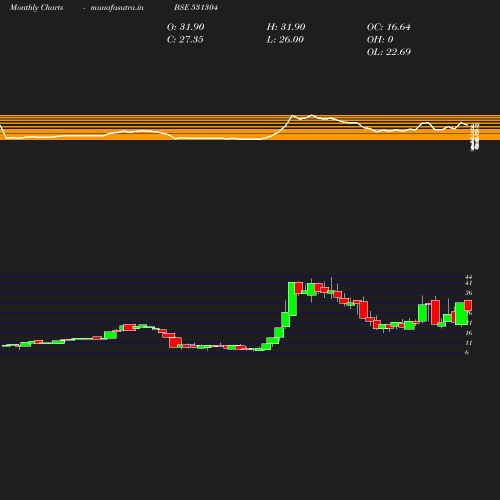Click the 'munafasutra.in' site label
This screenshot has height=500, width=500.
[117, 7]
